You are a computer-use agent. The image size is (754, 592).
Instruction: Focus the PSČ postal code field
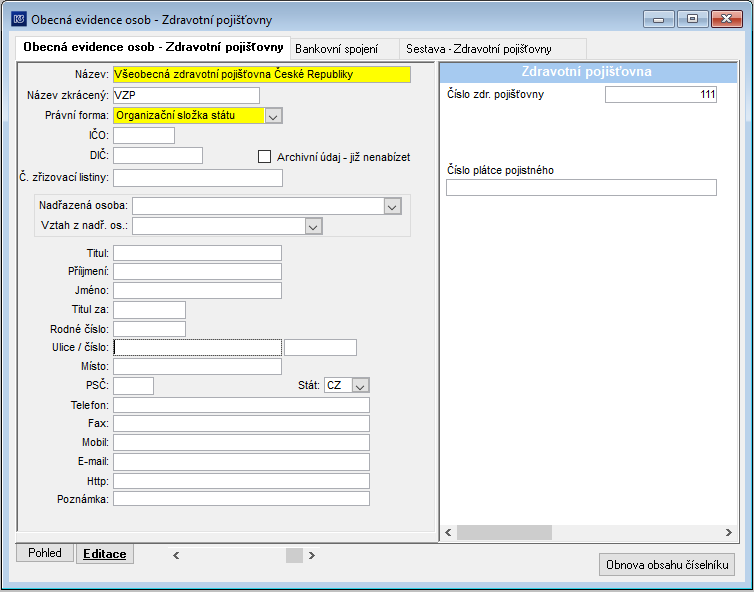(133, 386)
